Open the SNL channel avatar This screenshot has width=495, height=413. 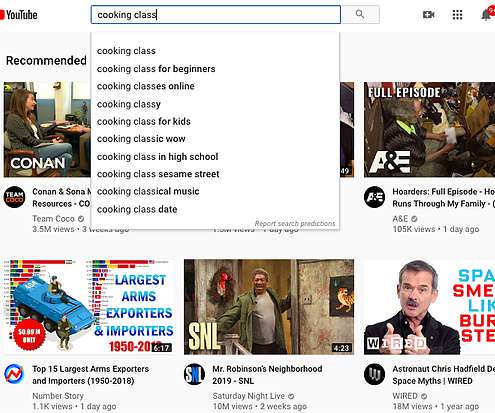[x=194, y=374]
